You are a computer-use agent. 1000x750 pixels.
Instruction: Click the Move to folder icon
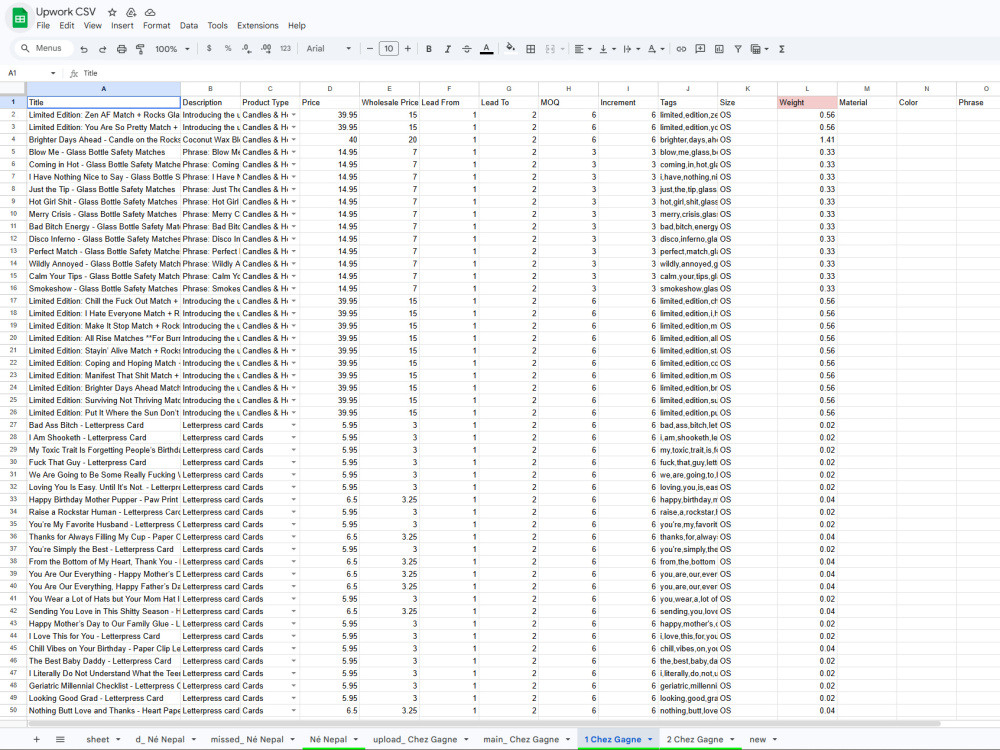(131, 12)
